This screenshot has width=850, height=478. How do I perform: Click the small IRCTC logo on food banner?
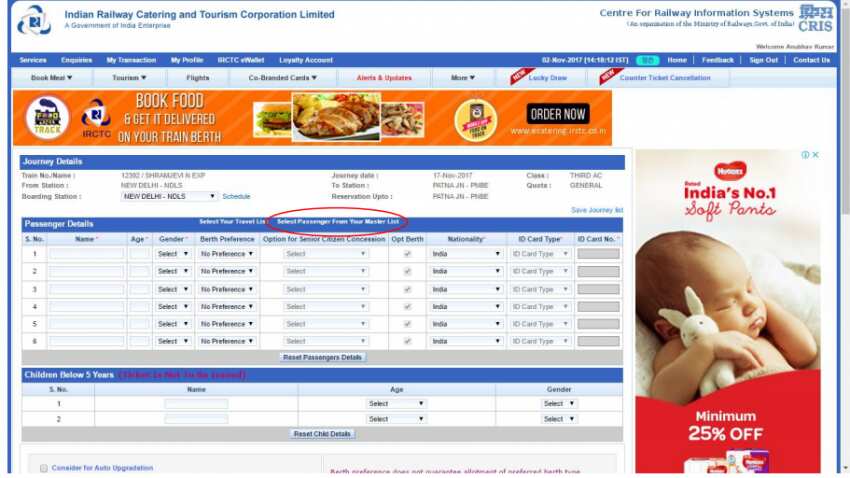96,118
